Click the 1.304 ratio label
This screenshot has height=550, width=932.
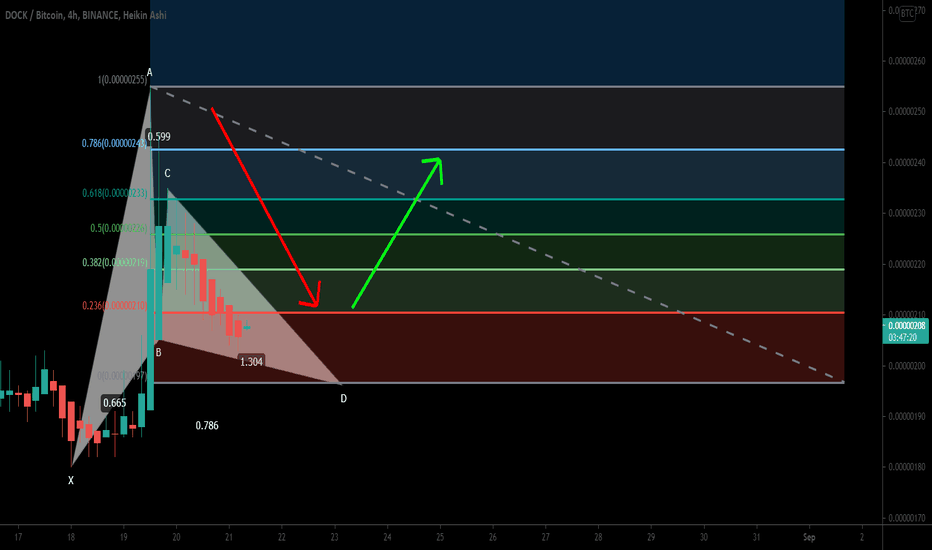coord(251,362)
